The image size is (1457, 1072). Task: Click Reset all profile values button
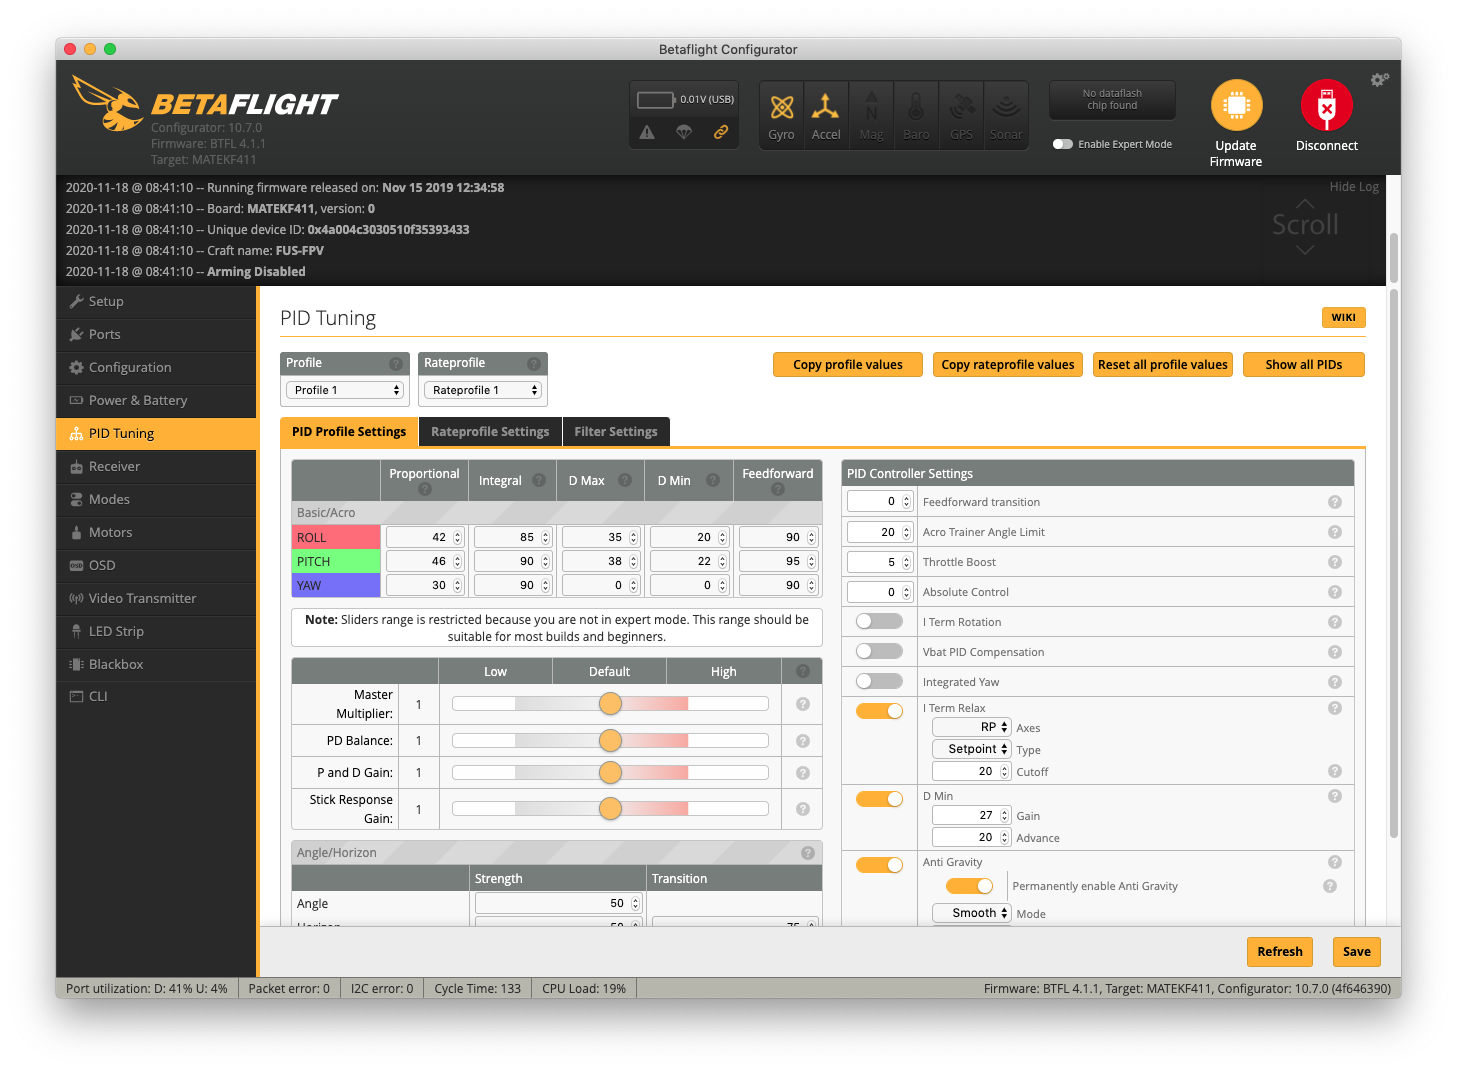(x=1163, y=365)
